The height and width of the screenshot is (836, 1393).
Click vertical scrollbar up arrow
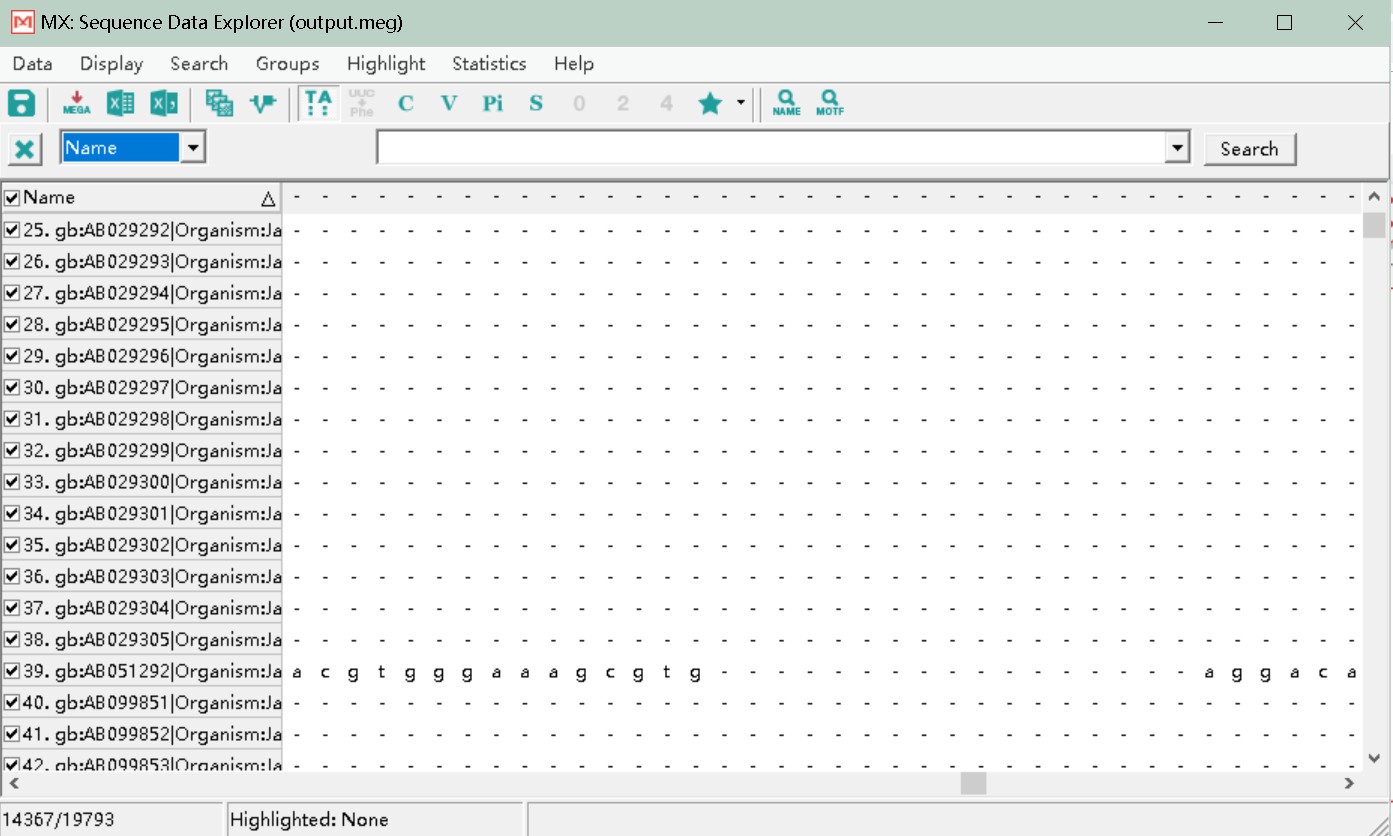tap(1374, 197)
